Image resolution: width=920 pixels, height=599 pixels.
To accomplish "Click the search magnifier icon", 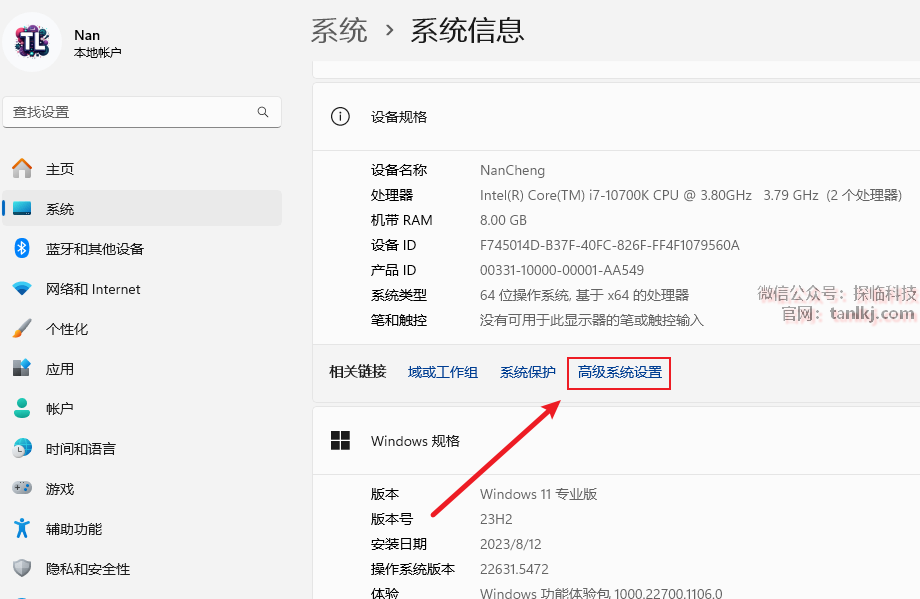I will click(263, 112).
